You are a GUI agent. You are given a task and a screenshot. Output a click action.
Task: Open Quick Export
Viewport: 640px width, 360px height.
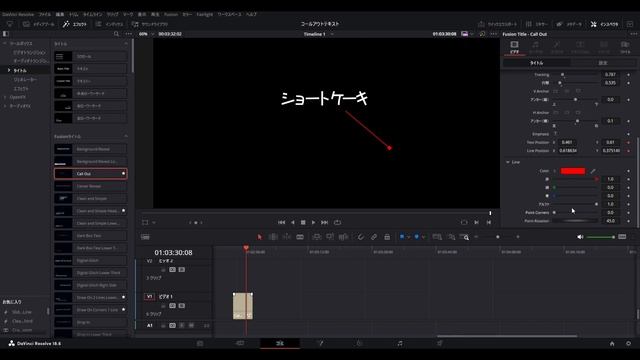click(x=498, y=24)
